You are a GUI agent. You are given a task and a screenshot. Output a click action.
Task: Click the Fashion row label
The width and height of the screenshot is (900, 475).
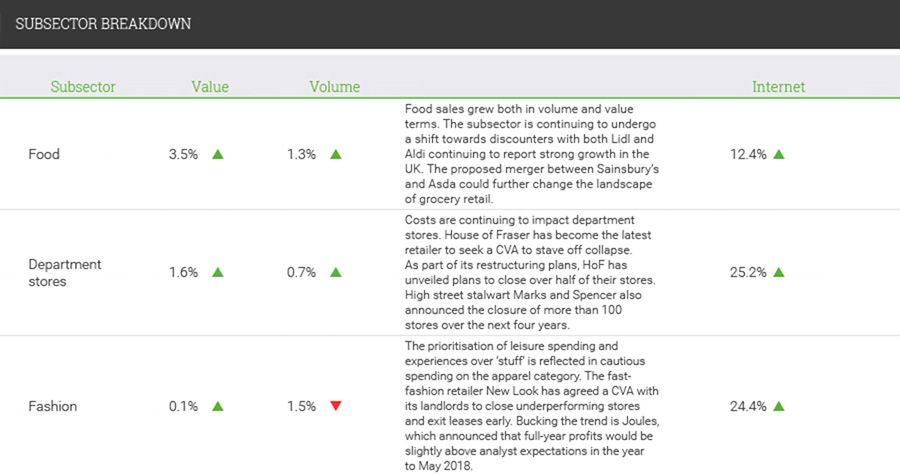53,406
